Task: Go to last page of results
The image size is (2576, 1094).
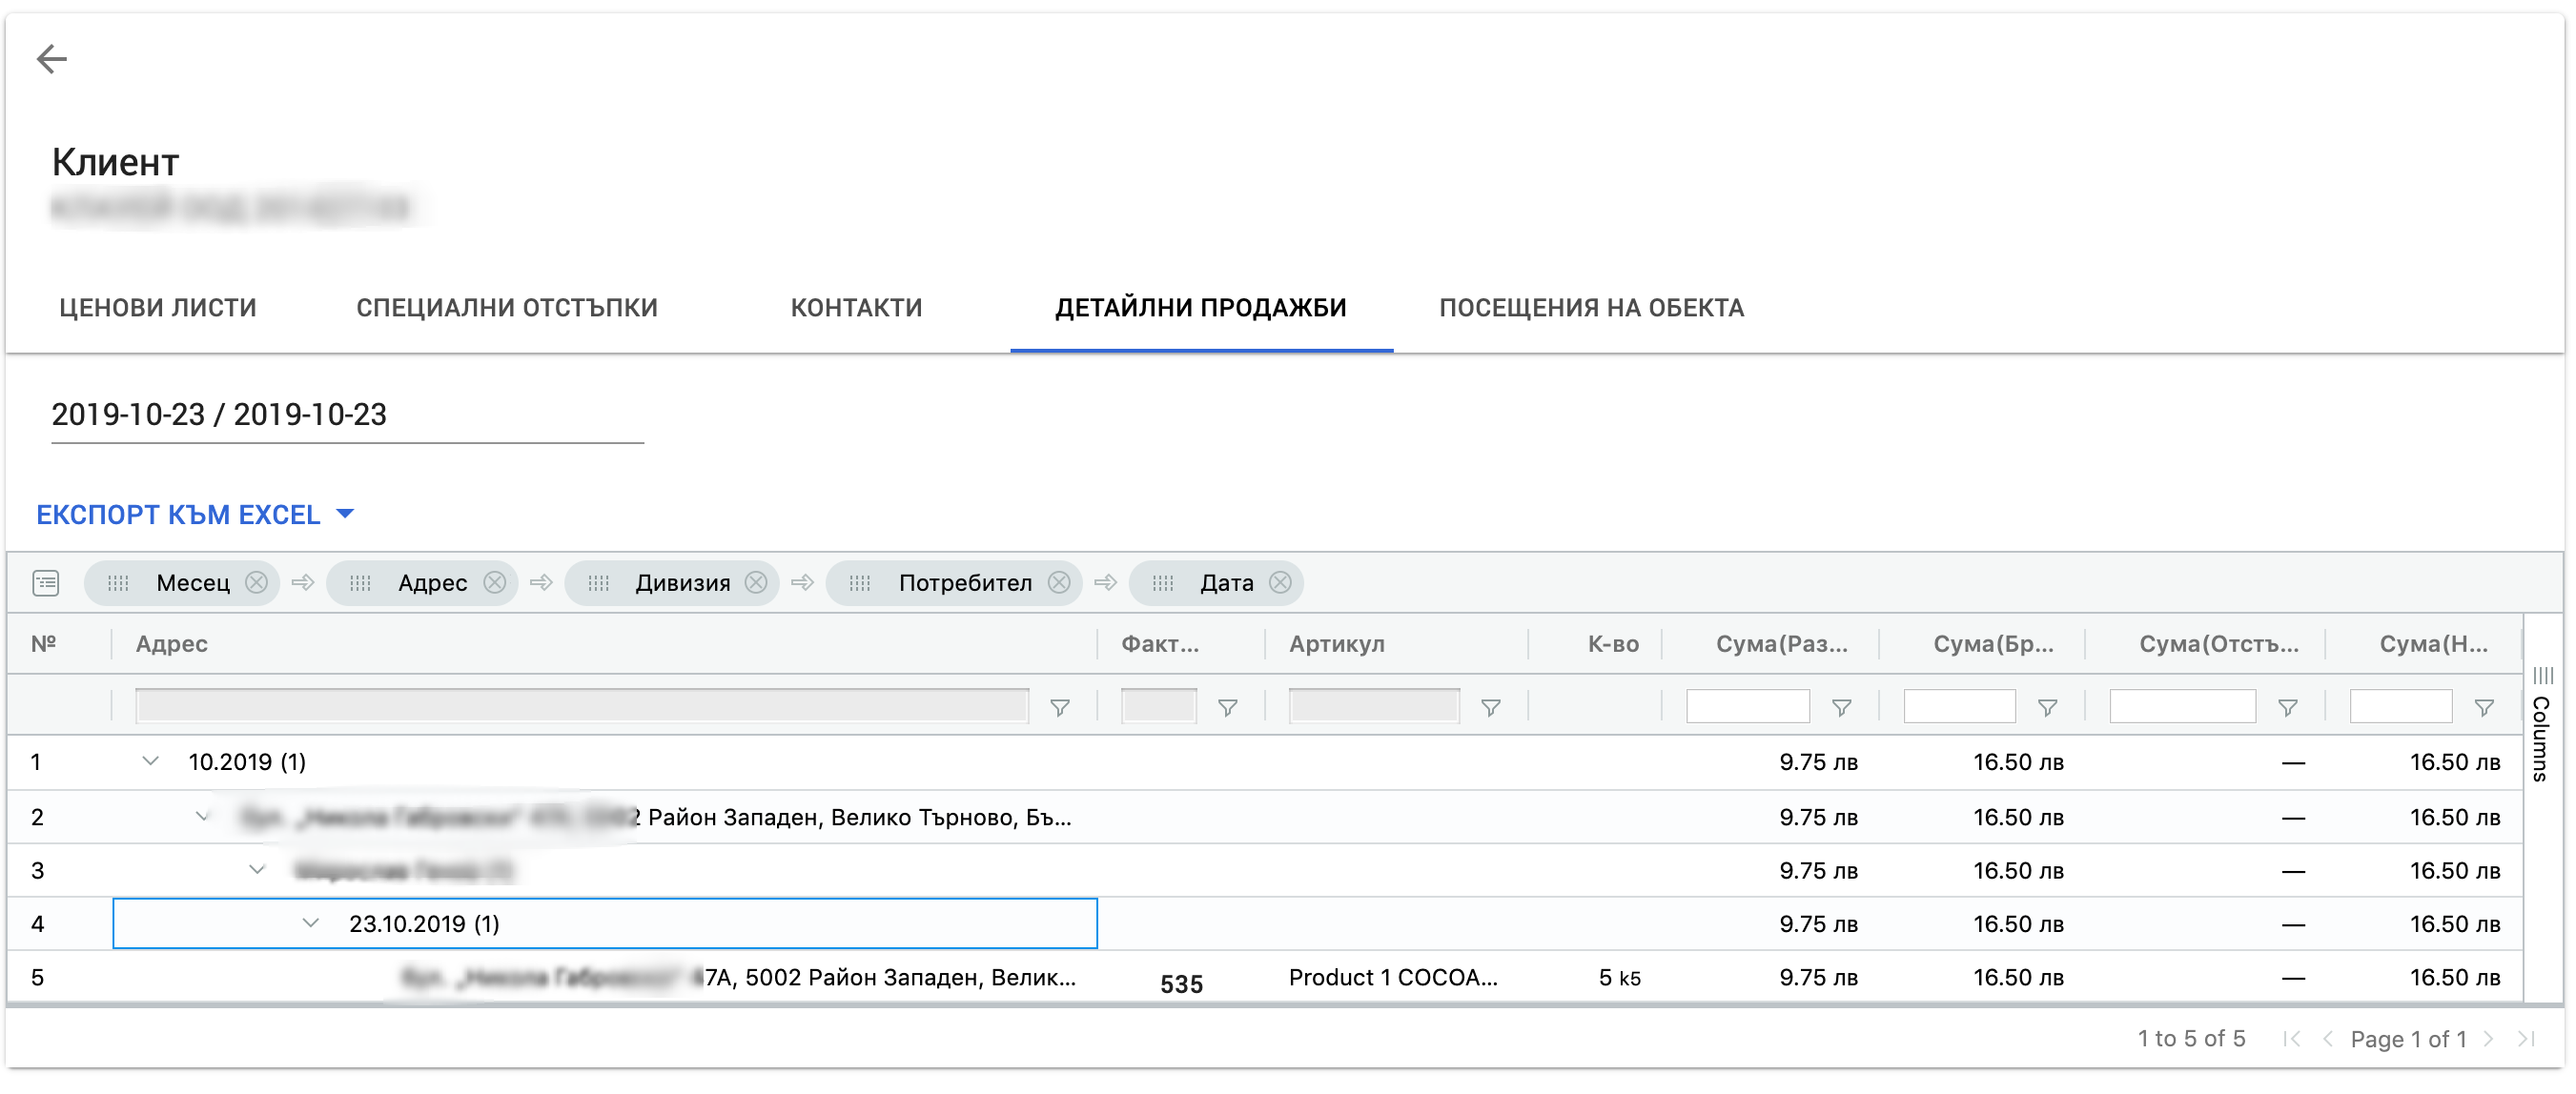Action: click(2526, 1038)
